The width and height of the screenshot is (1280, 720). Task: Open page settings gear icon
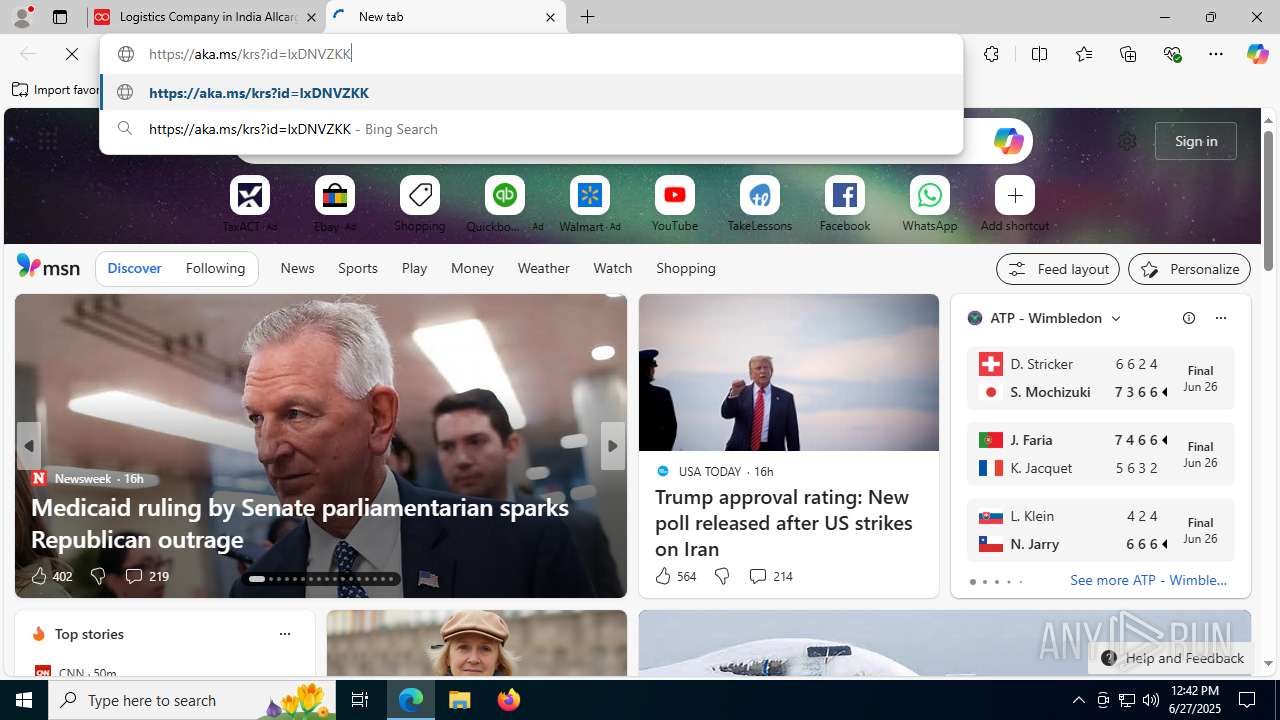[1127, 141]
